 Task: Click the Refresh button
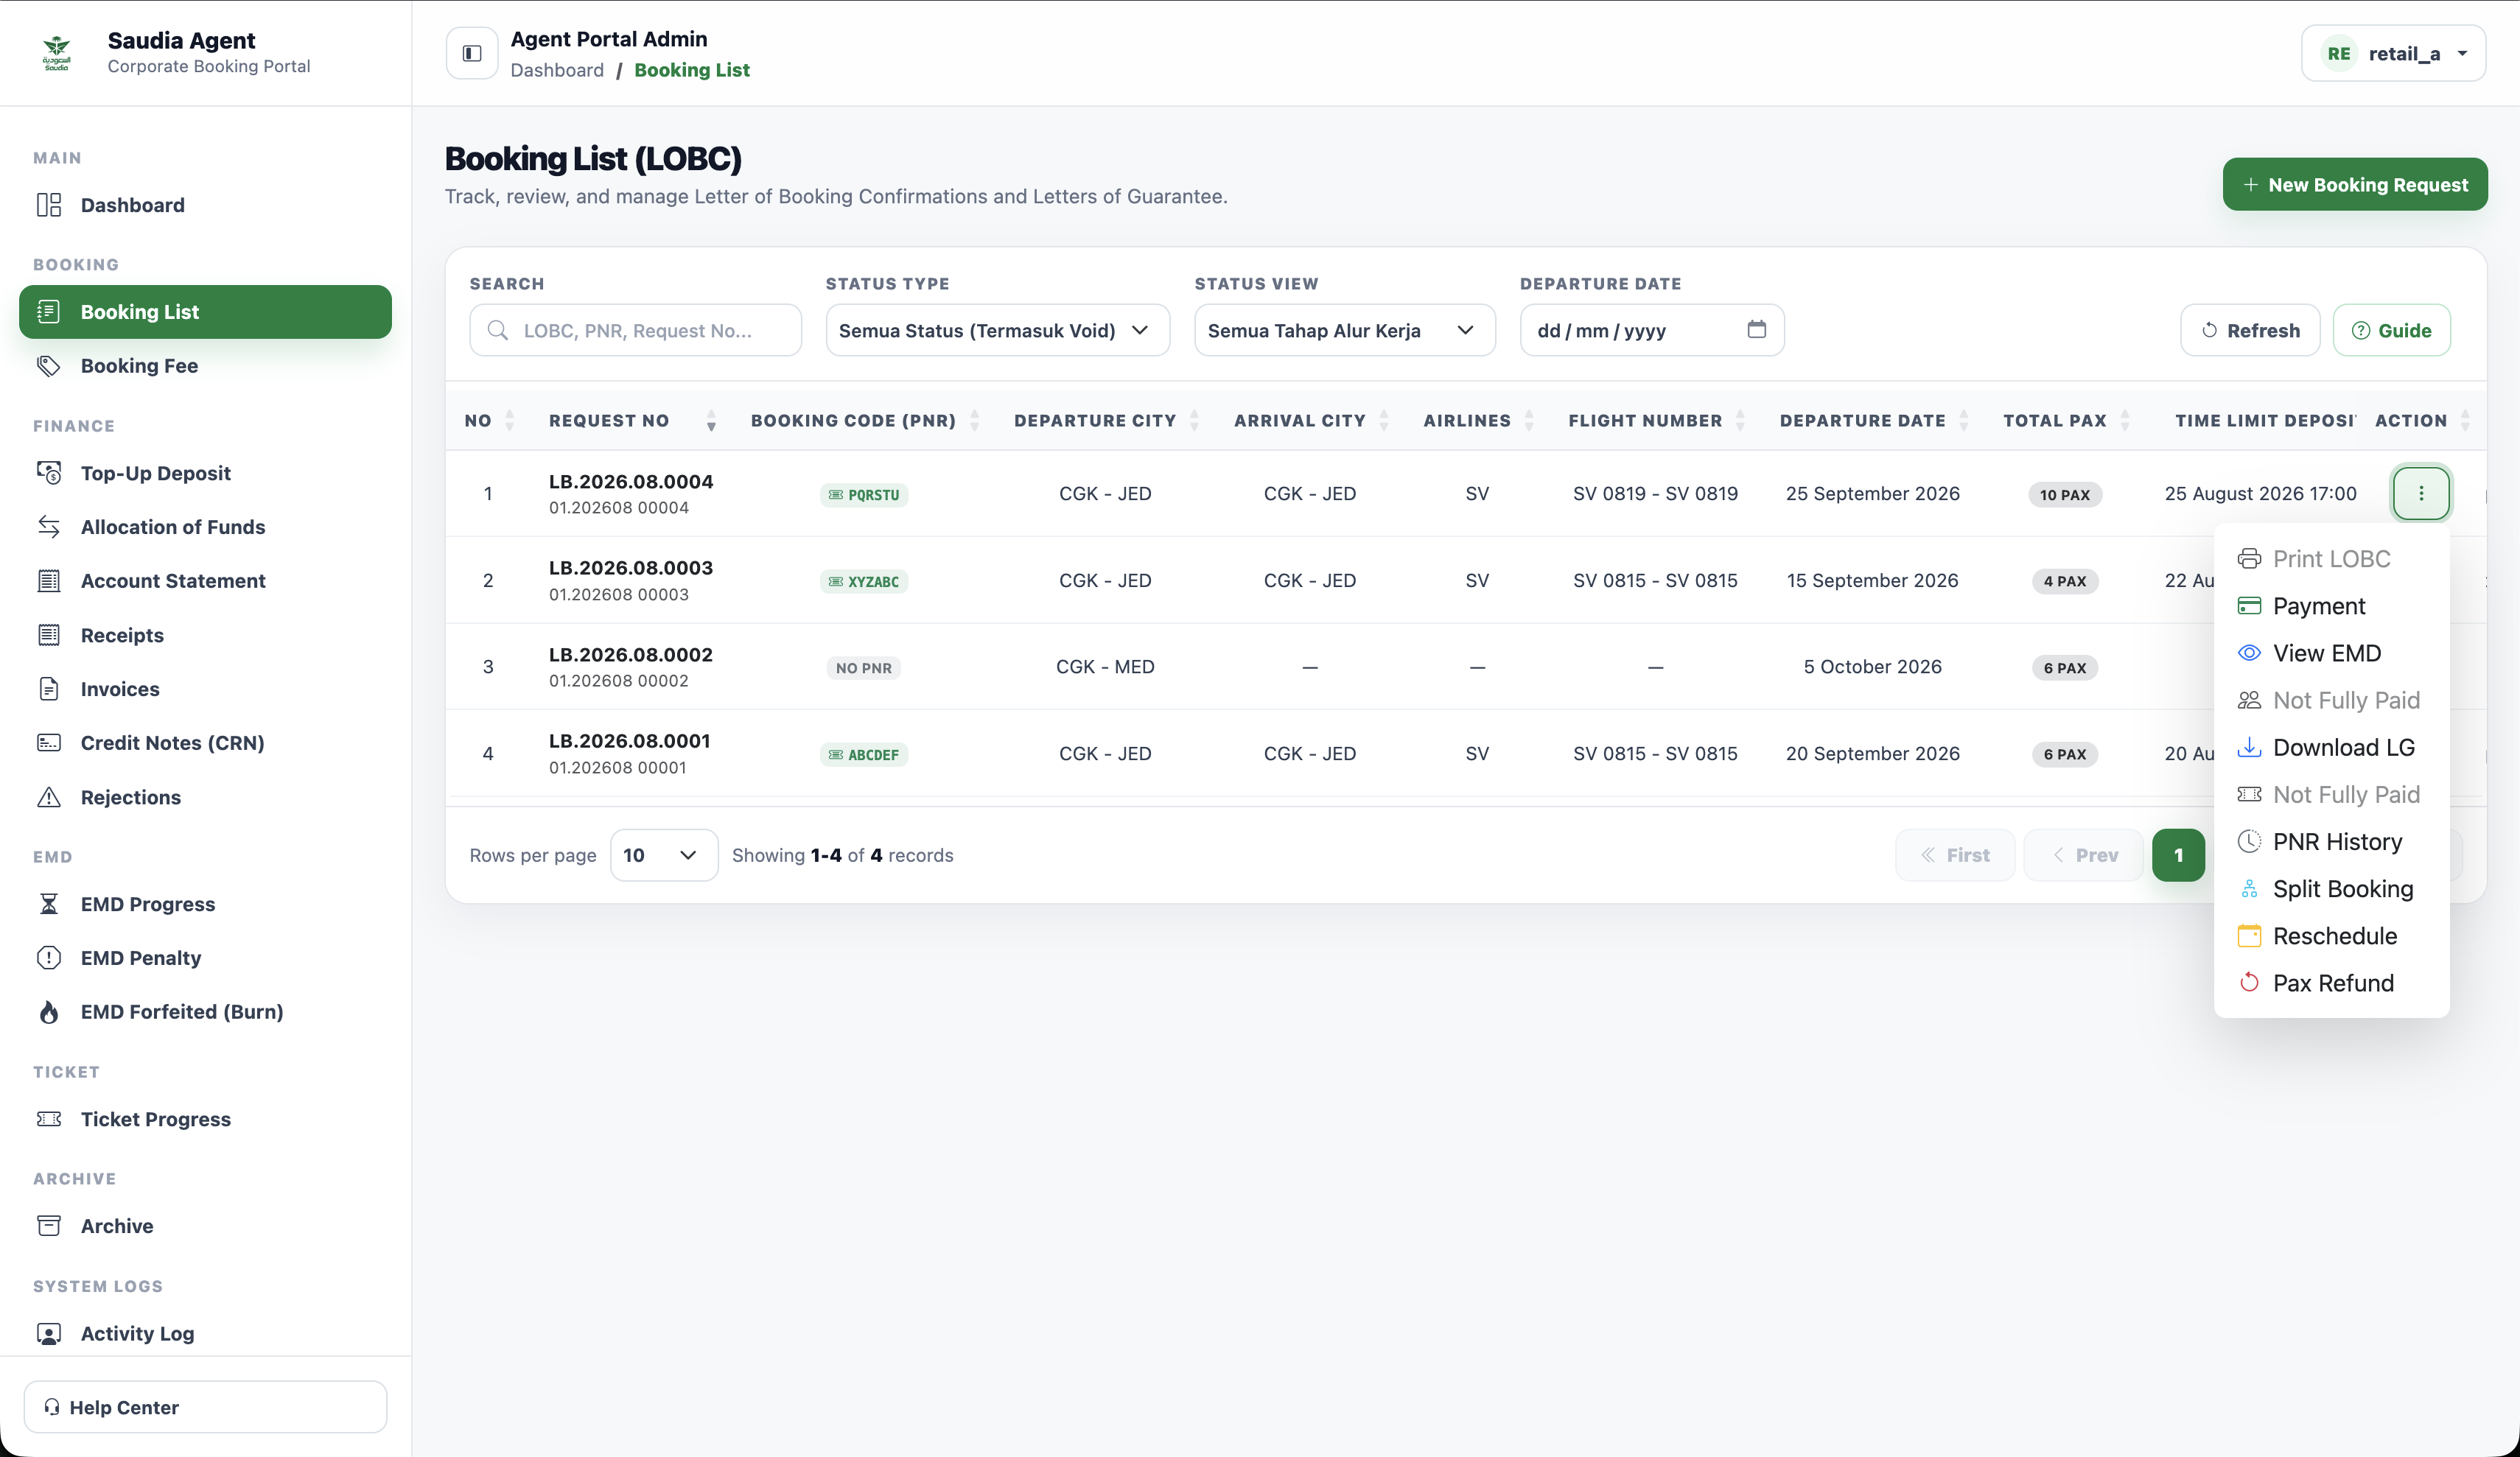click(2250, 330)
